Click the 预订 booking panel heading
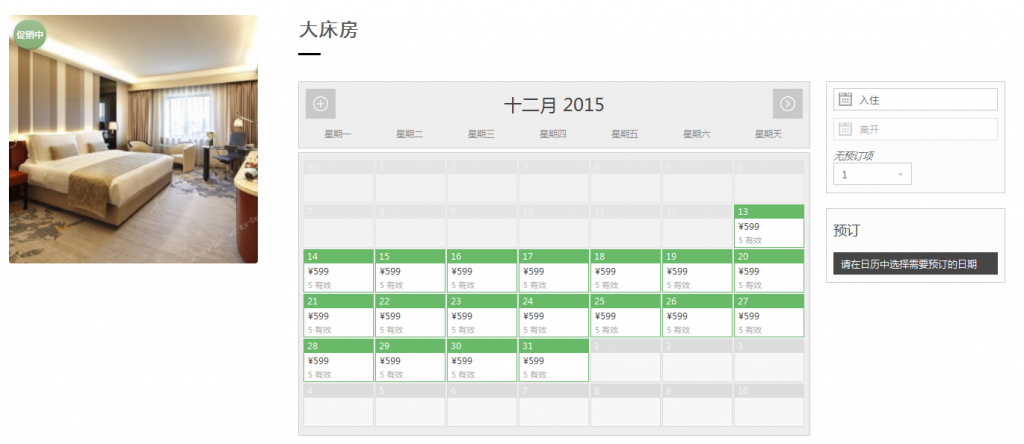 [x=846, y=230]
